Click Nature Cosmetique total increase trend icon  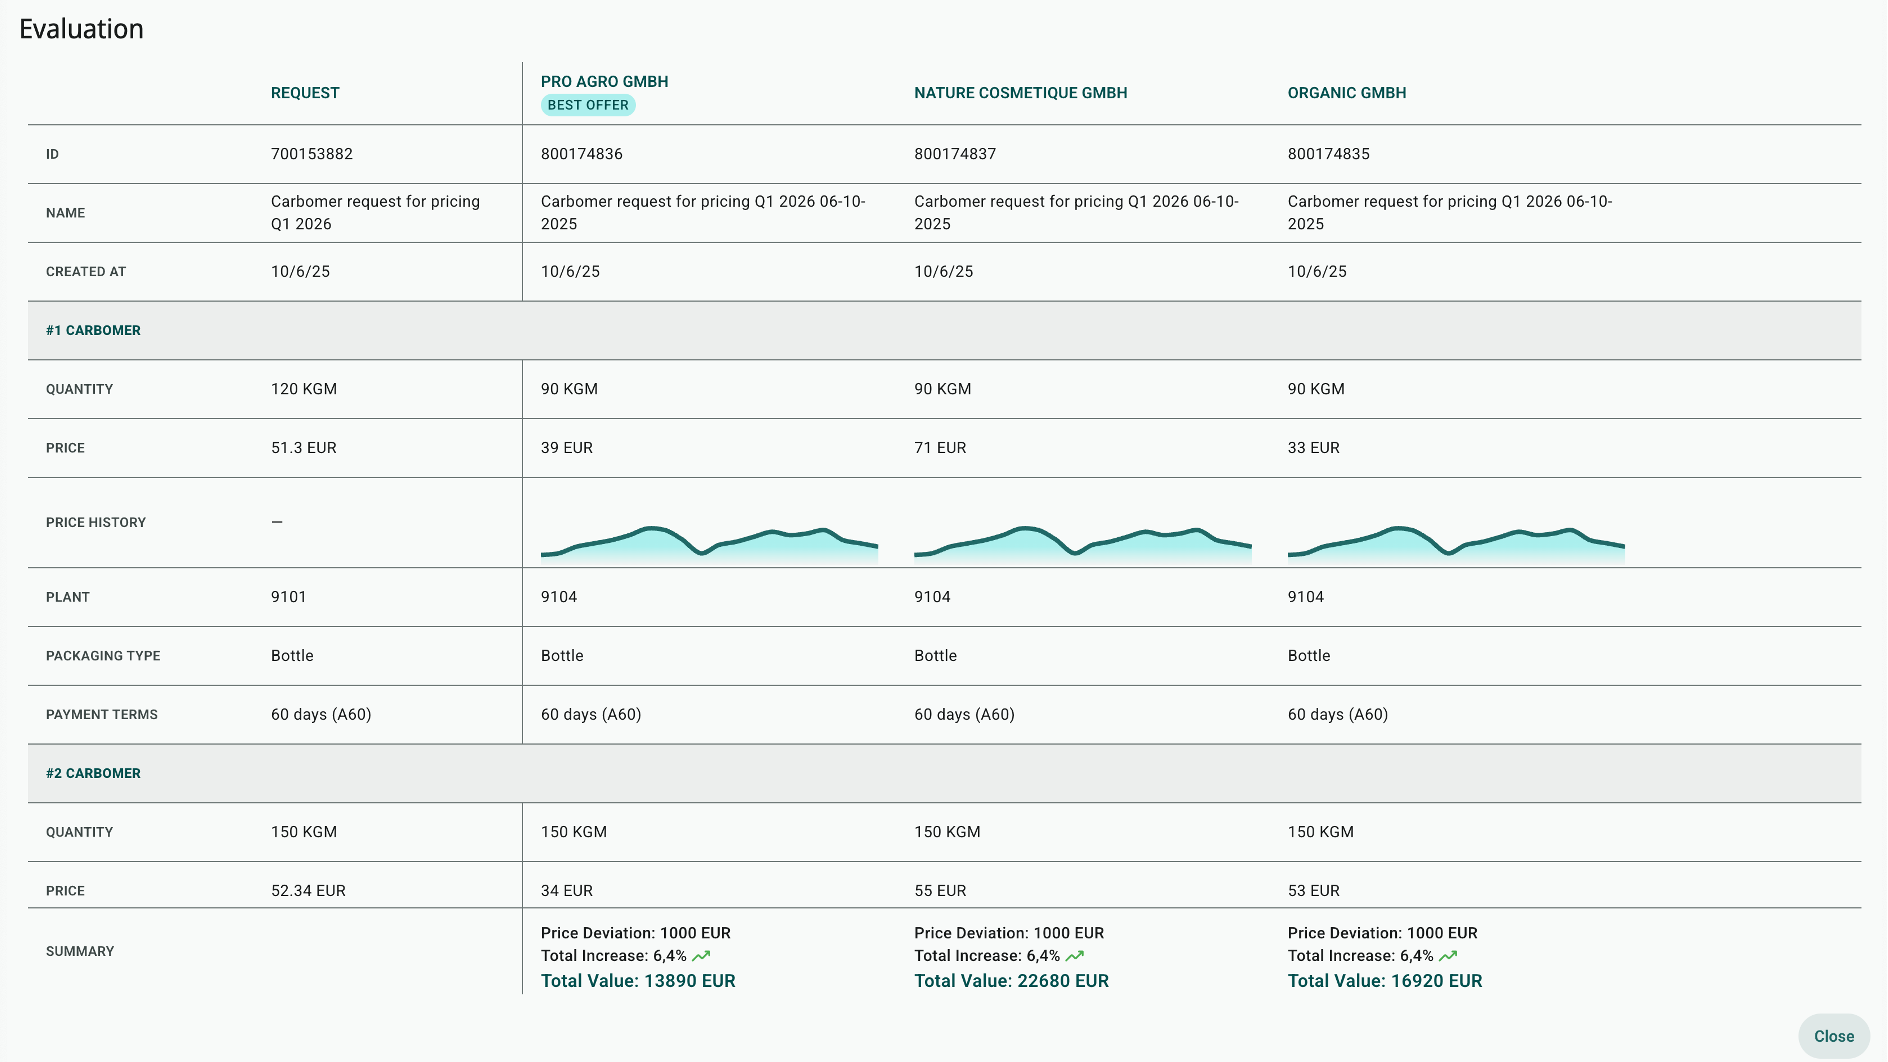1075,956
